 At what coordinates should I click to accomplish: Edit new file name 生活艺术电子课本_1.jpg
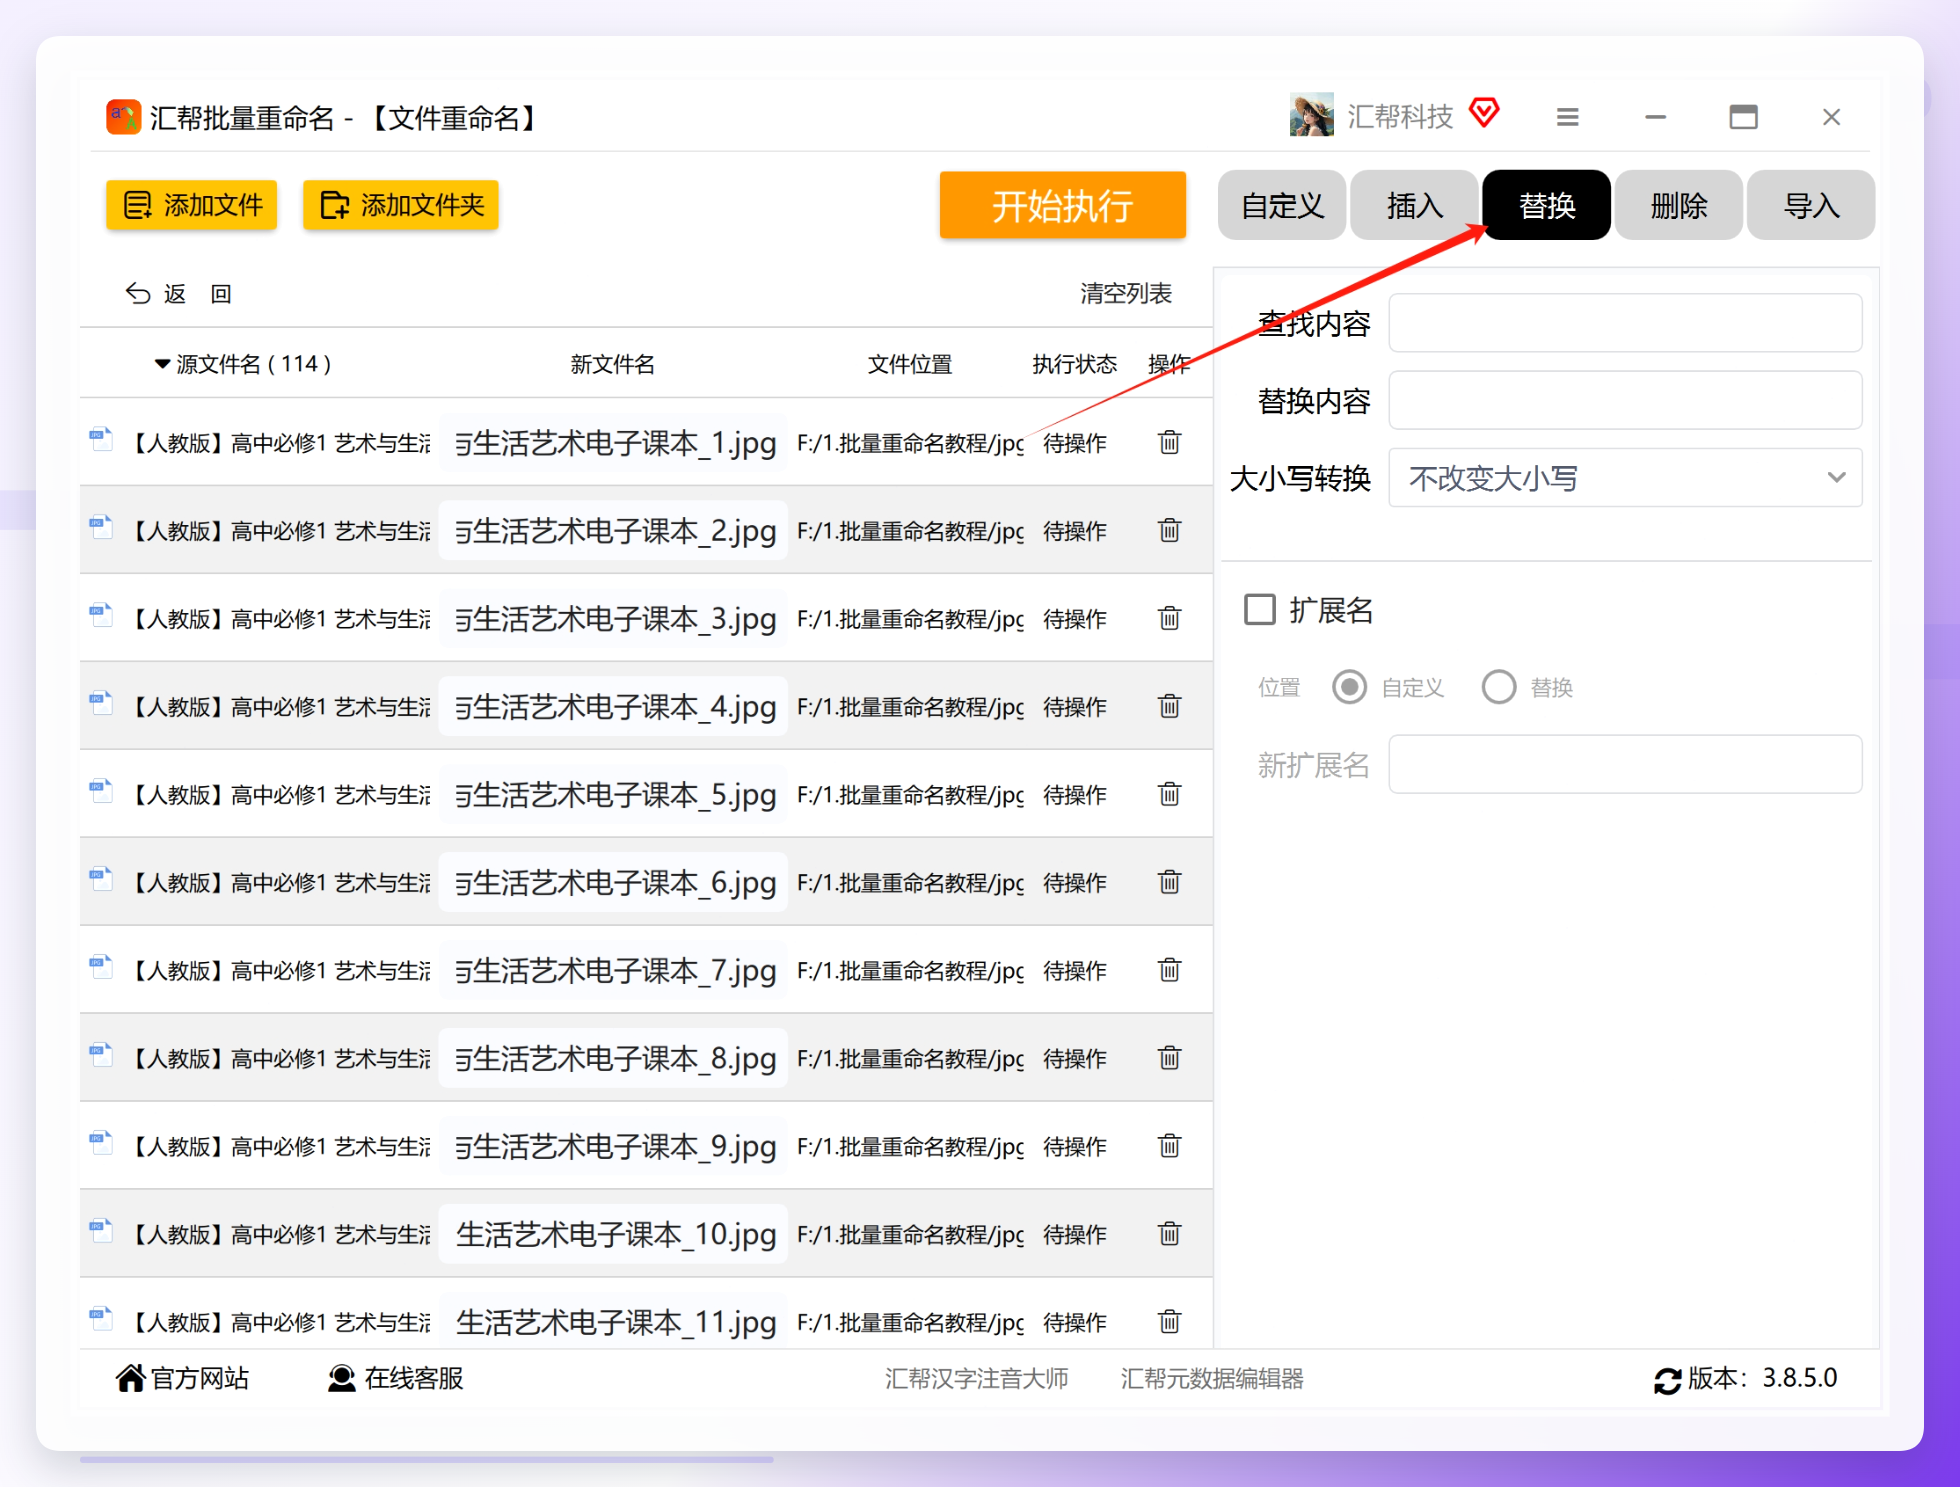point(614,442)
